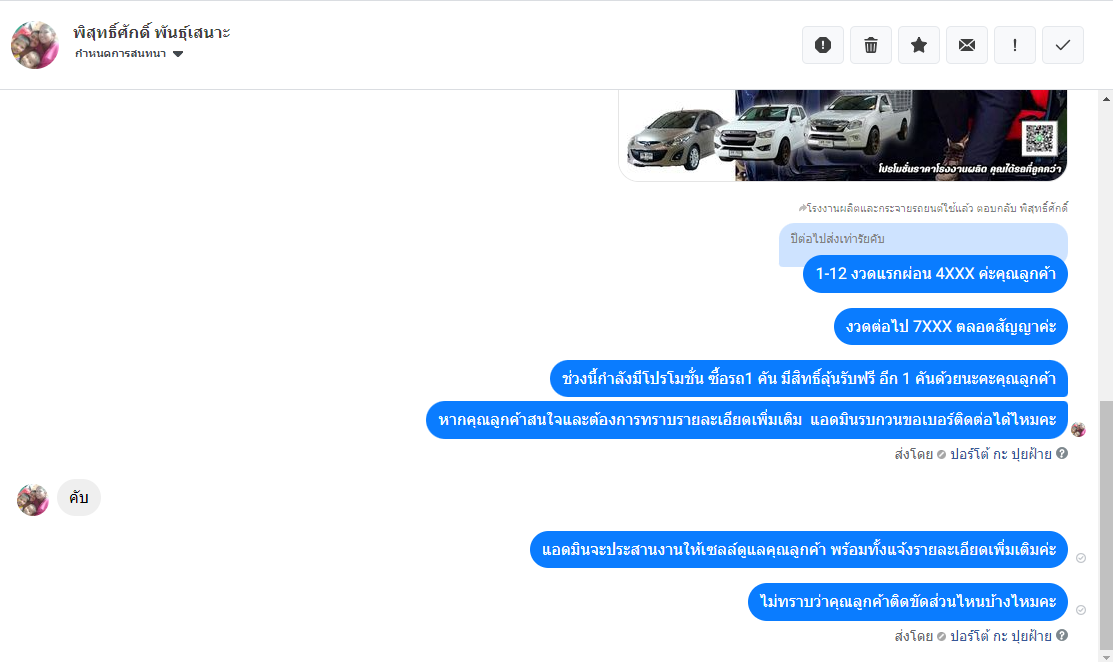
Task: Open the car promotion banner image
Action: [843, 136]
